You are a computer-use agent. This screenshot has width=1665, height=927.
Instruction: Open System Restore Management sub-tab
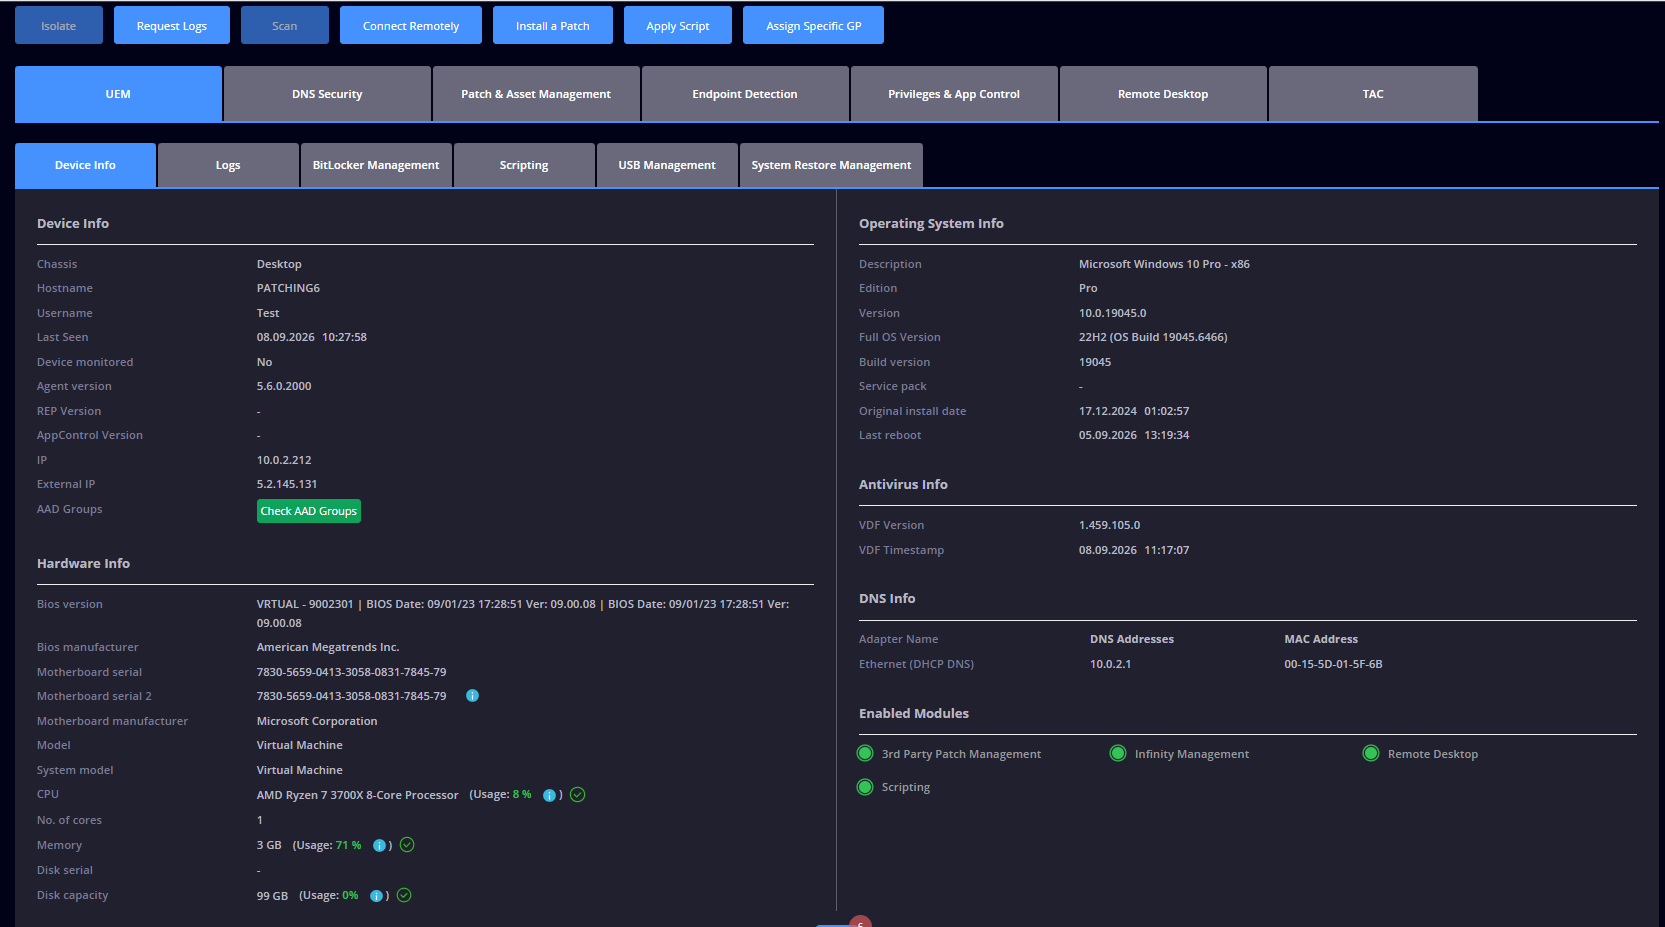(831, 165)
